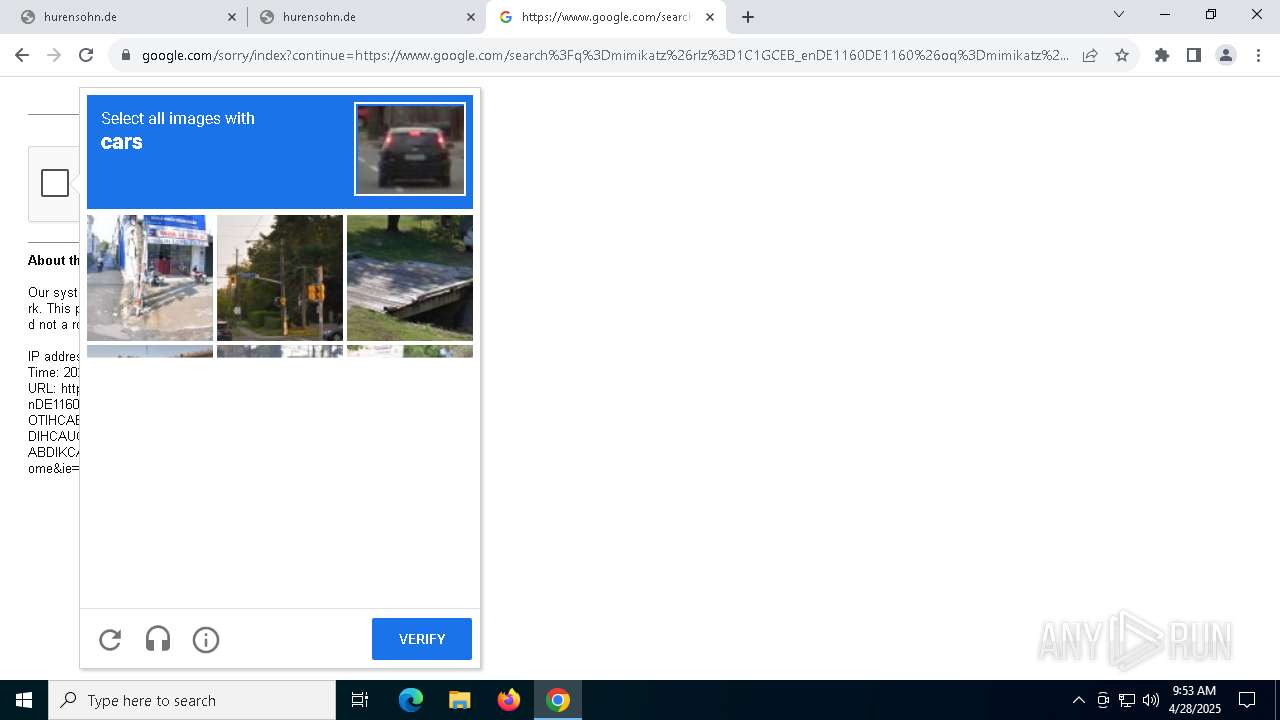Viewport: 1280px width, 720px height.
Task: Close the first hurensohn.de tab
Action: pyautogui.click(x=232, y=17)
